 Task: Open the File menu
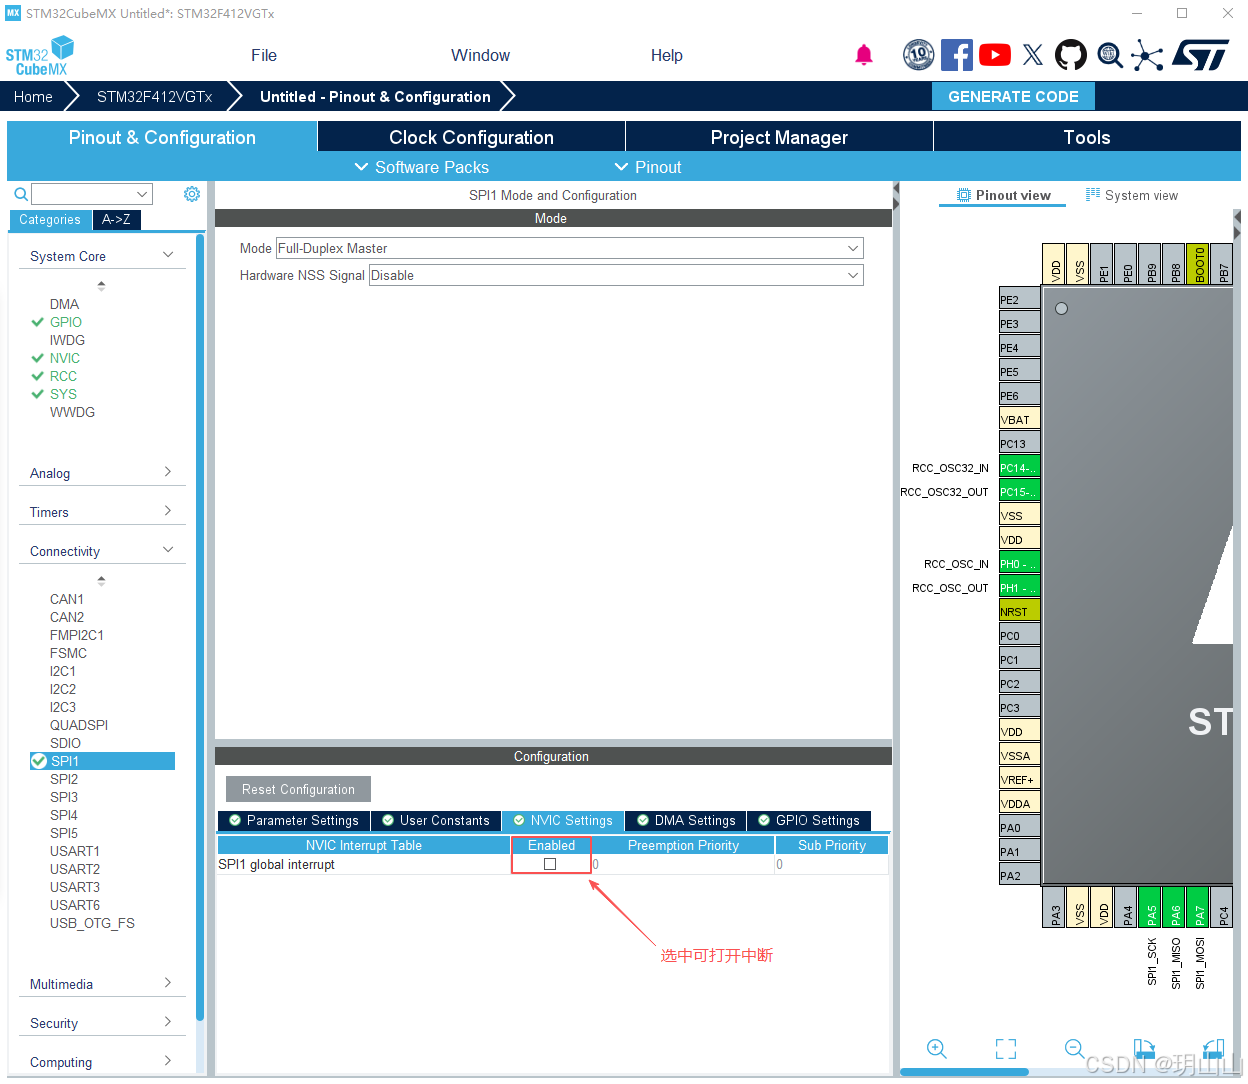pos(264,55)
